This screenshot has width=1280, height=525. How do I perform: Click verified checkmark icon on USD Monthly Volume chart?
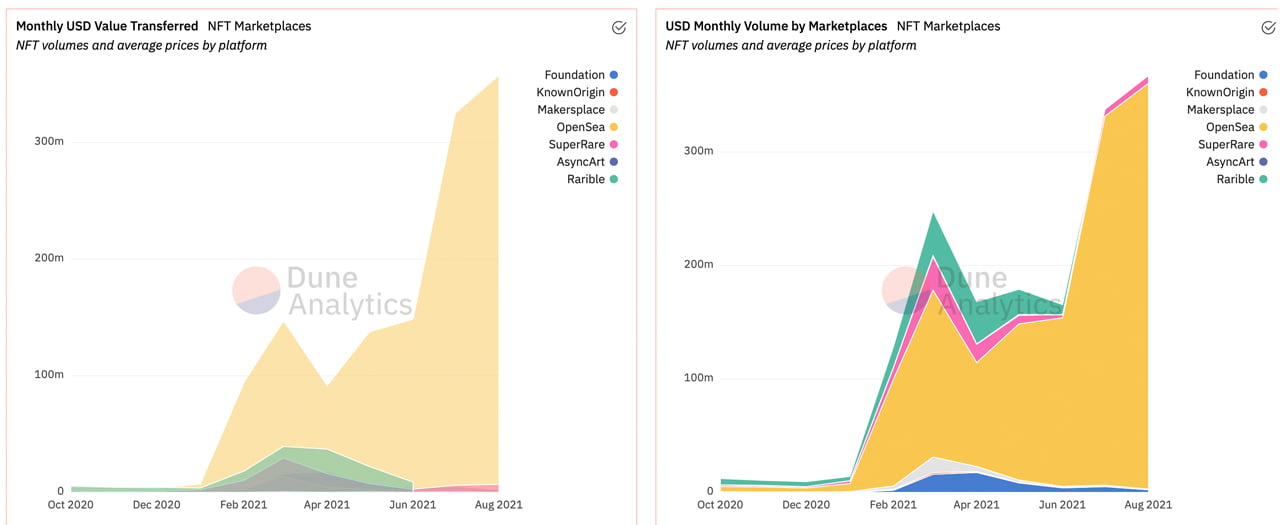1268,28
